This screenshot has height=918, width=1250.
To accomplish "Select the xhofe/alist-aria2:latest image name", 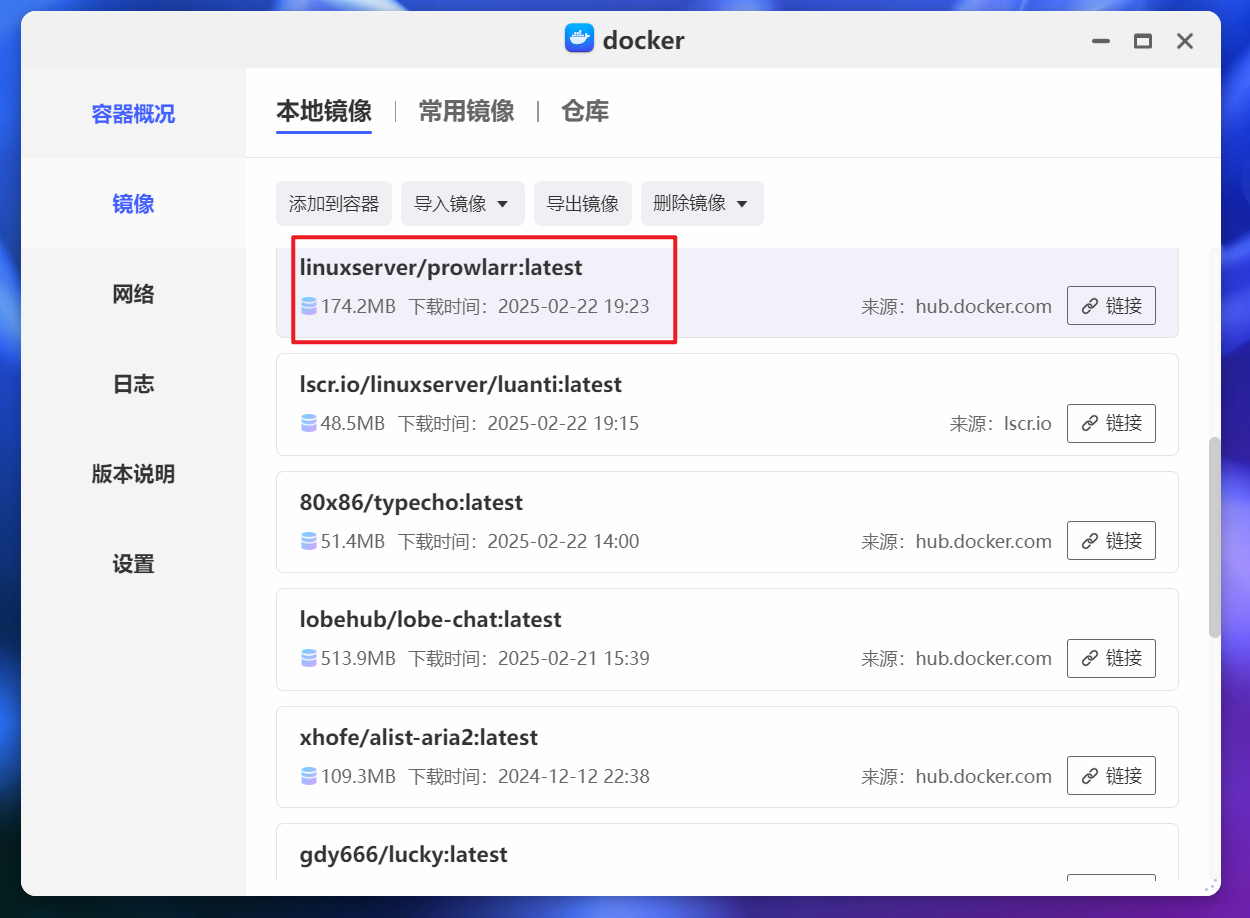I will point(419,738).
